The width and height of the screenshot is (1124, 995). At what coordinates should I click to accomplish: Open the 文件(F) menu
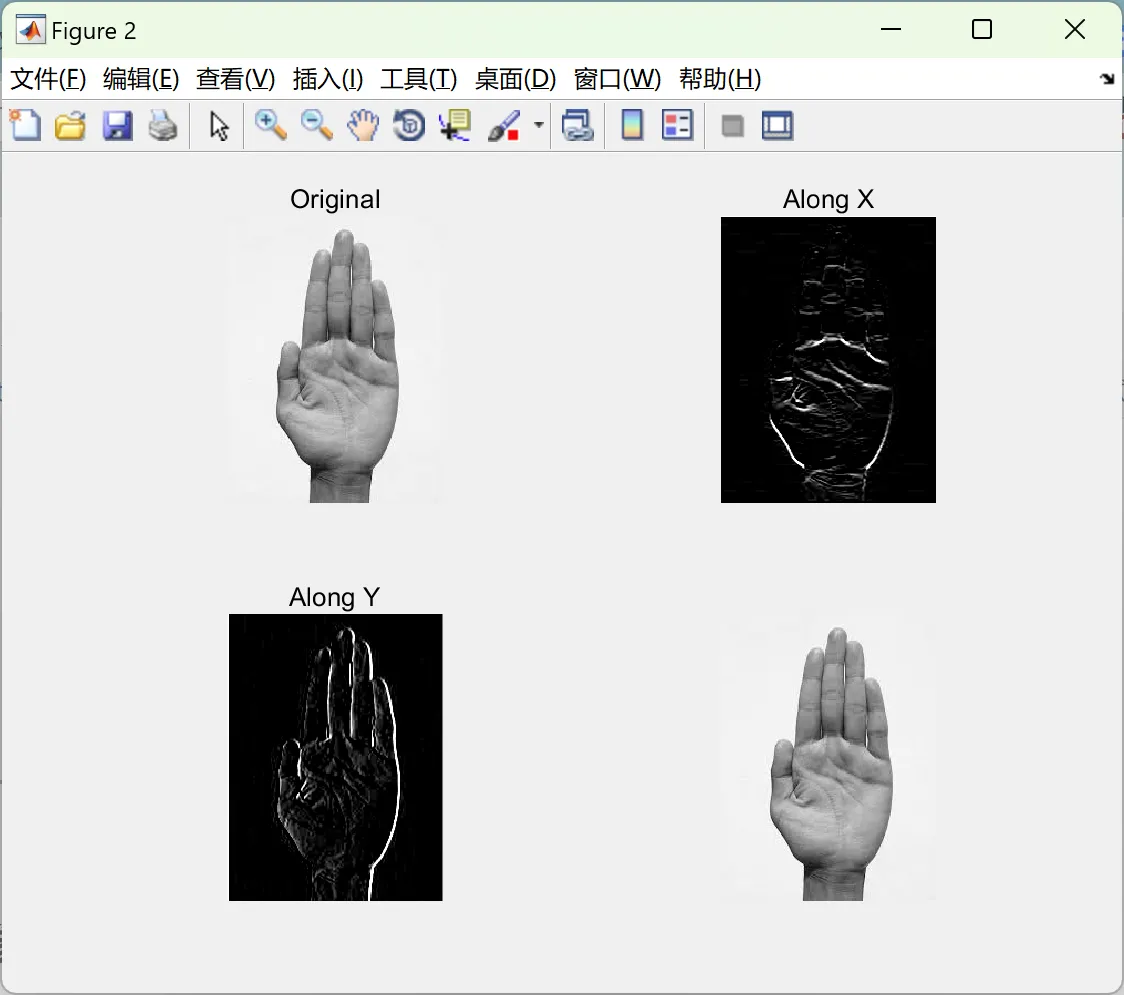[x=48, y=79]
